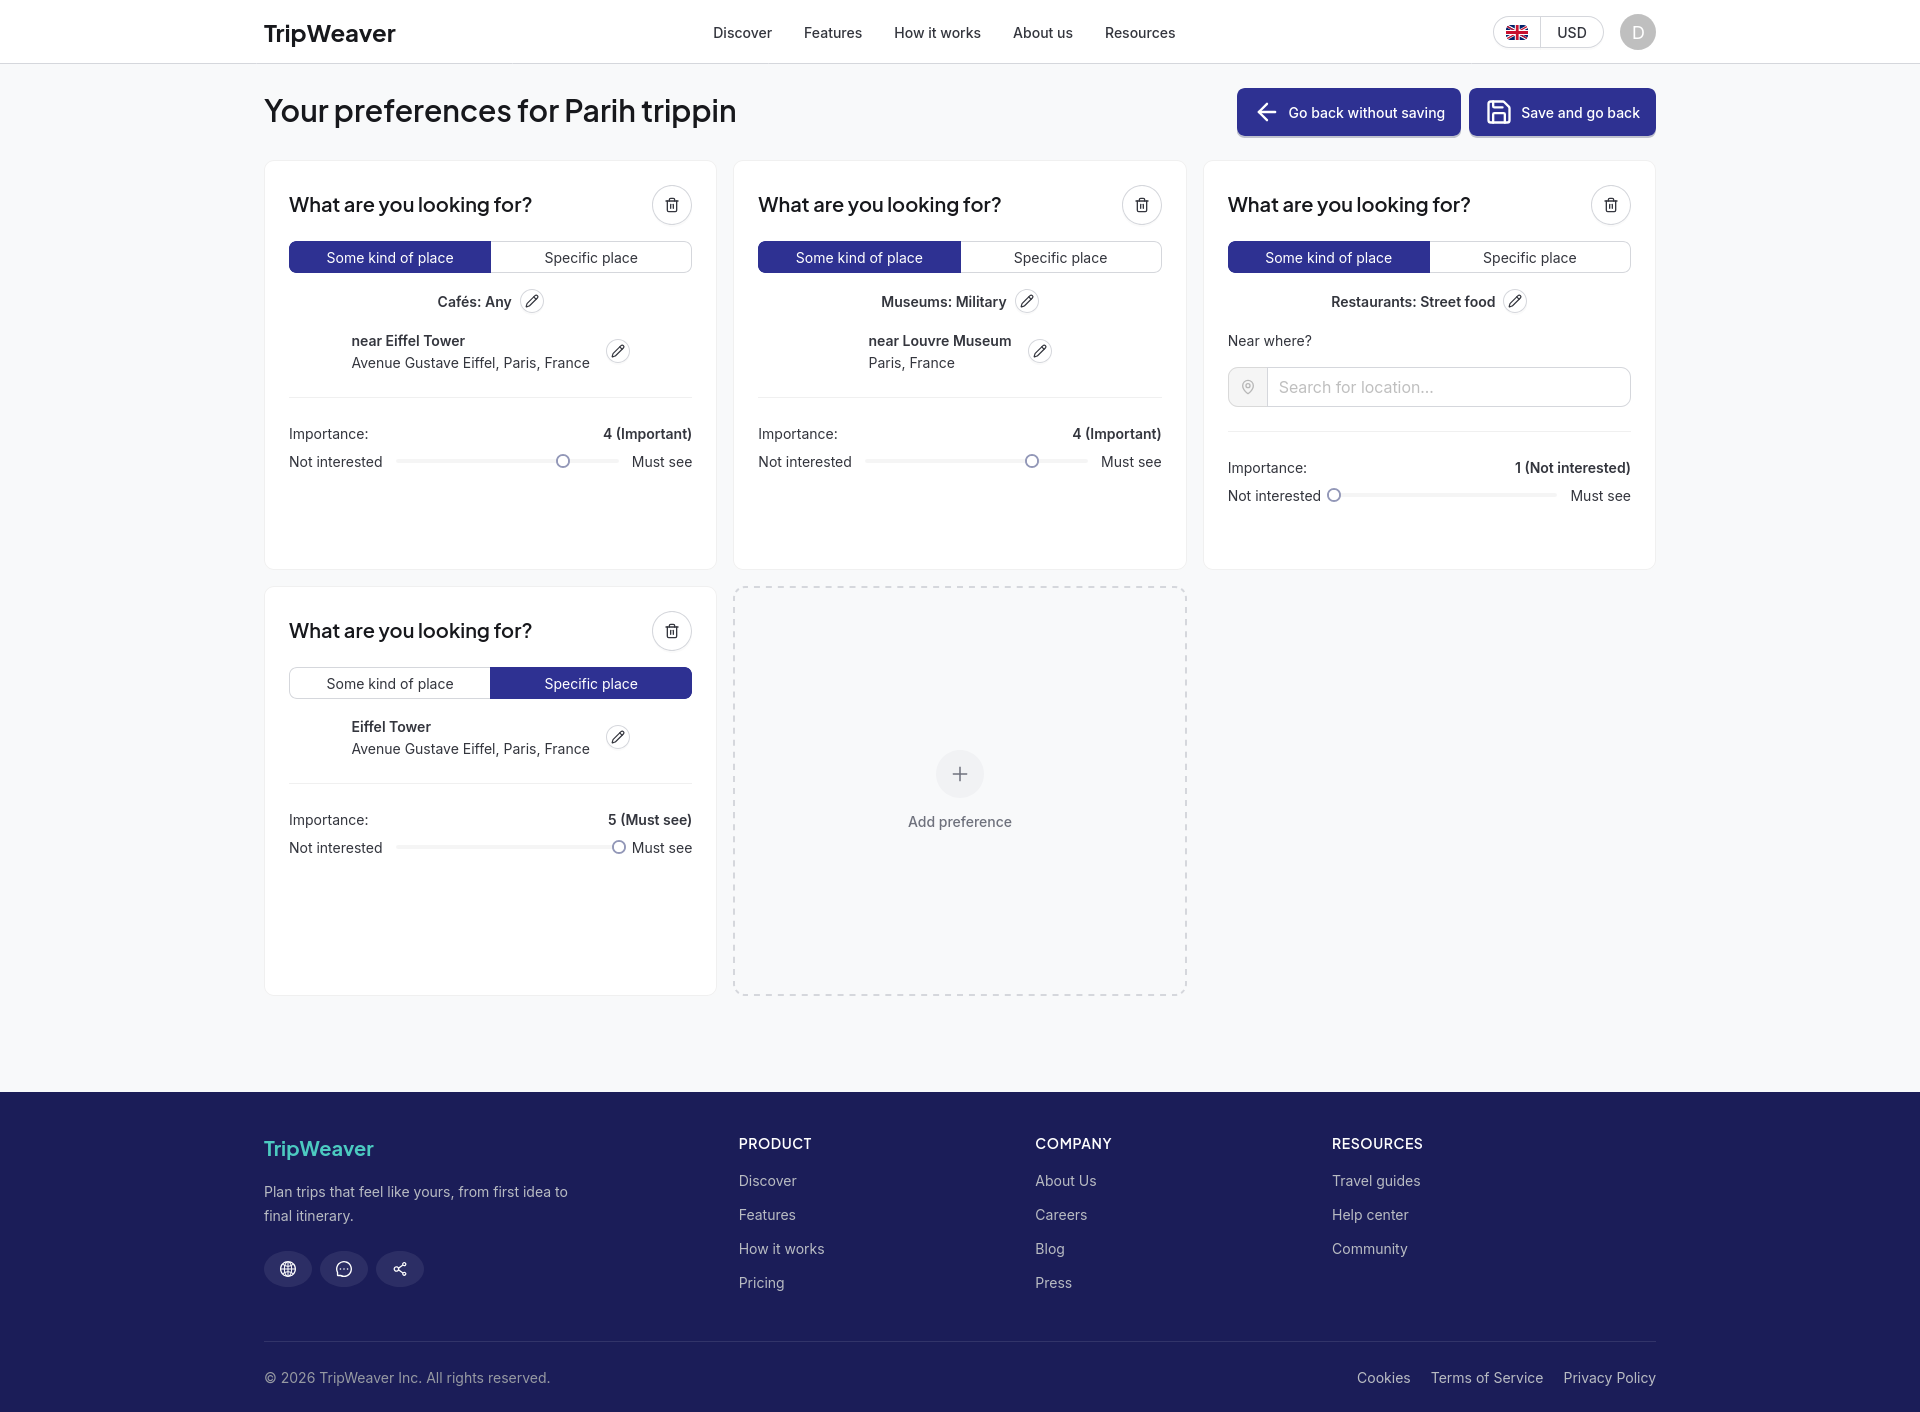The height and width of the screenshot is (1412, 1920).
Task: Open the Careers footer link
Action: tap(1061, 1215)
